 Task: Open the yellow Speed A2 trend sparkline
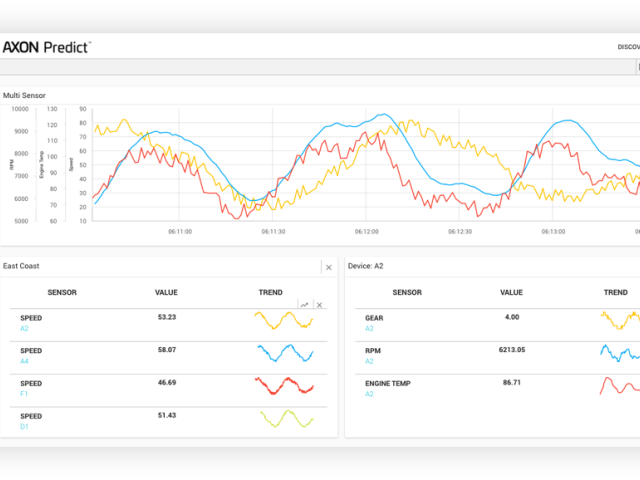pyautogui.click(x=283, y=321)
